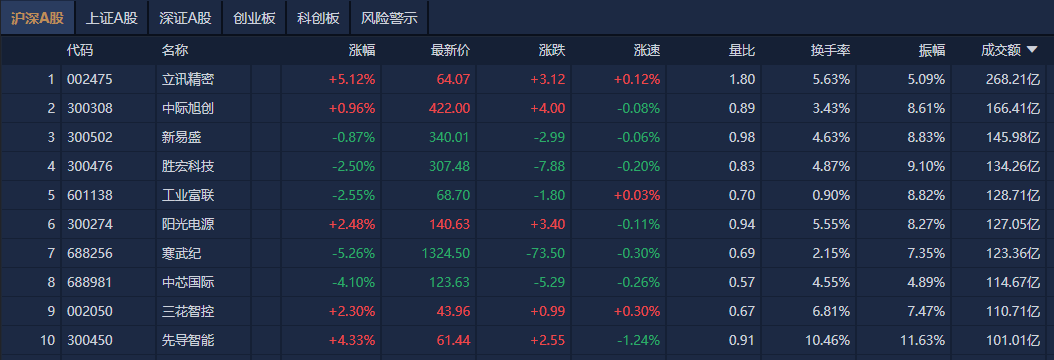Open the 深证A股 tab
This screenshot has width=1054, height=360.
(x=185, y=18)
